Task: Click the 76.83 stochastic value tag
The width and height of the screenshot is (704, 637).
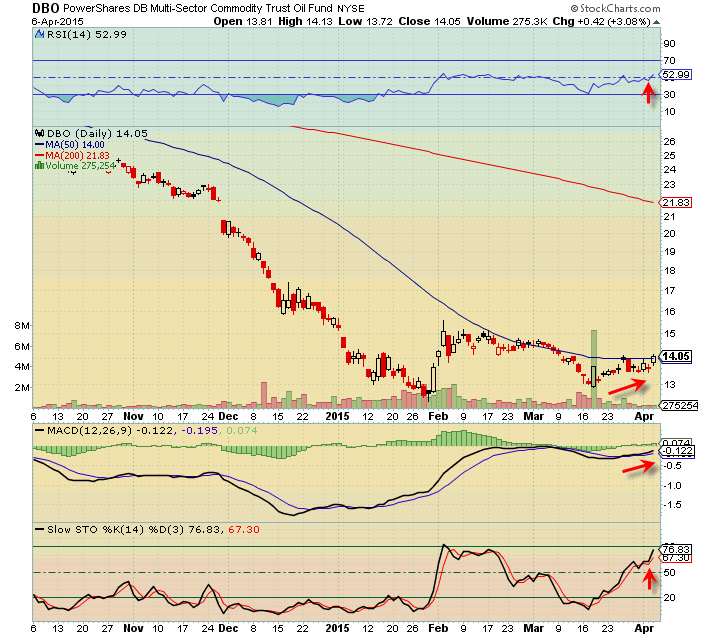Action: (x=675, y=549)
